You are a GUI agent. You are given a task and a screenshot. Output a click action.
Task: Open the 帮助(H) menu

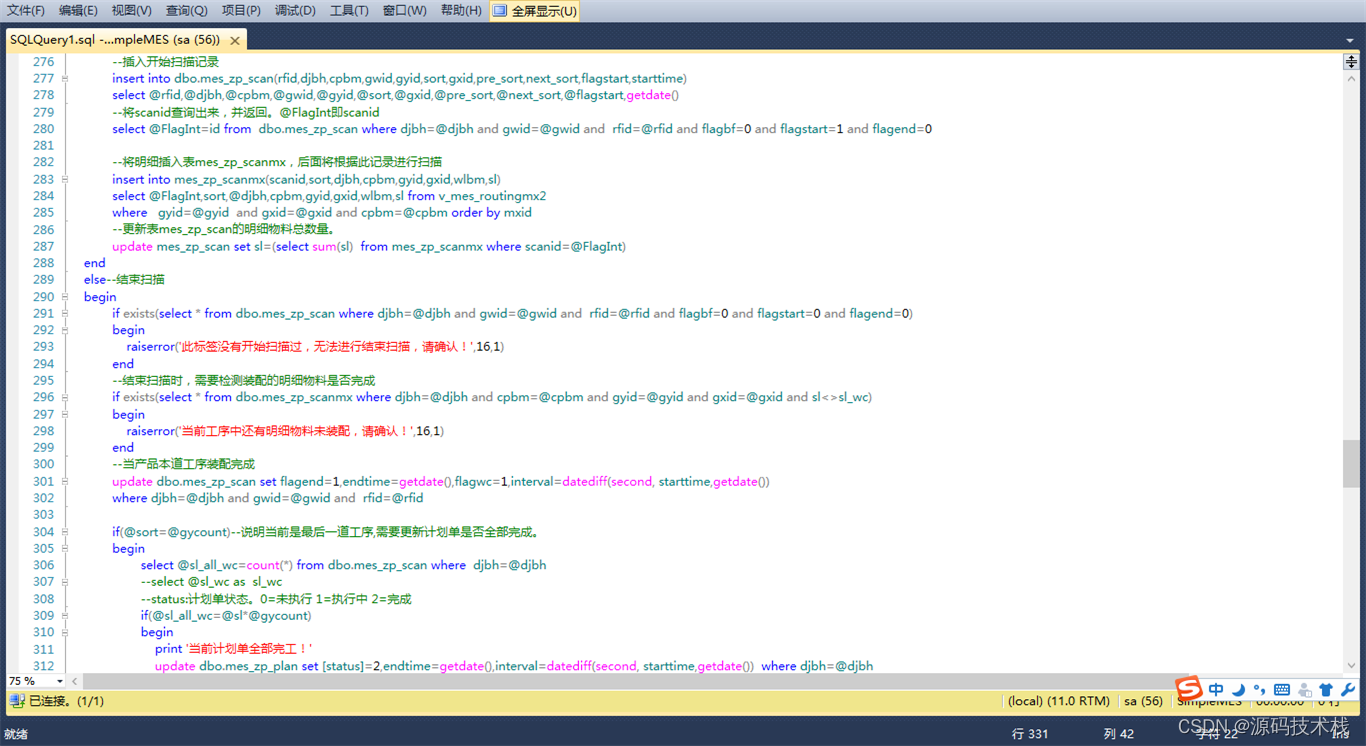point(460,11)
